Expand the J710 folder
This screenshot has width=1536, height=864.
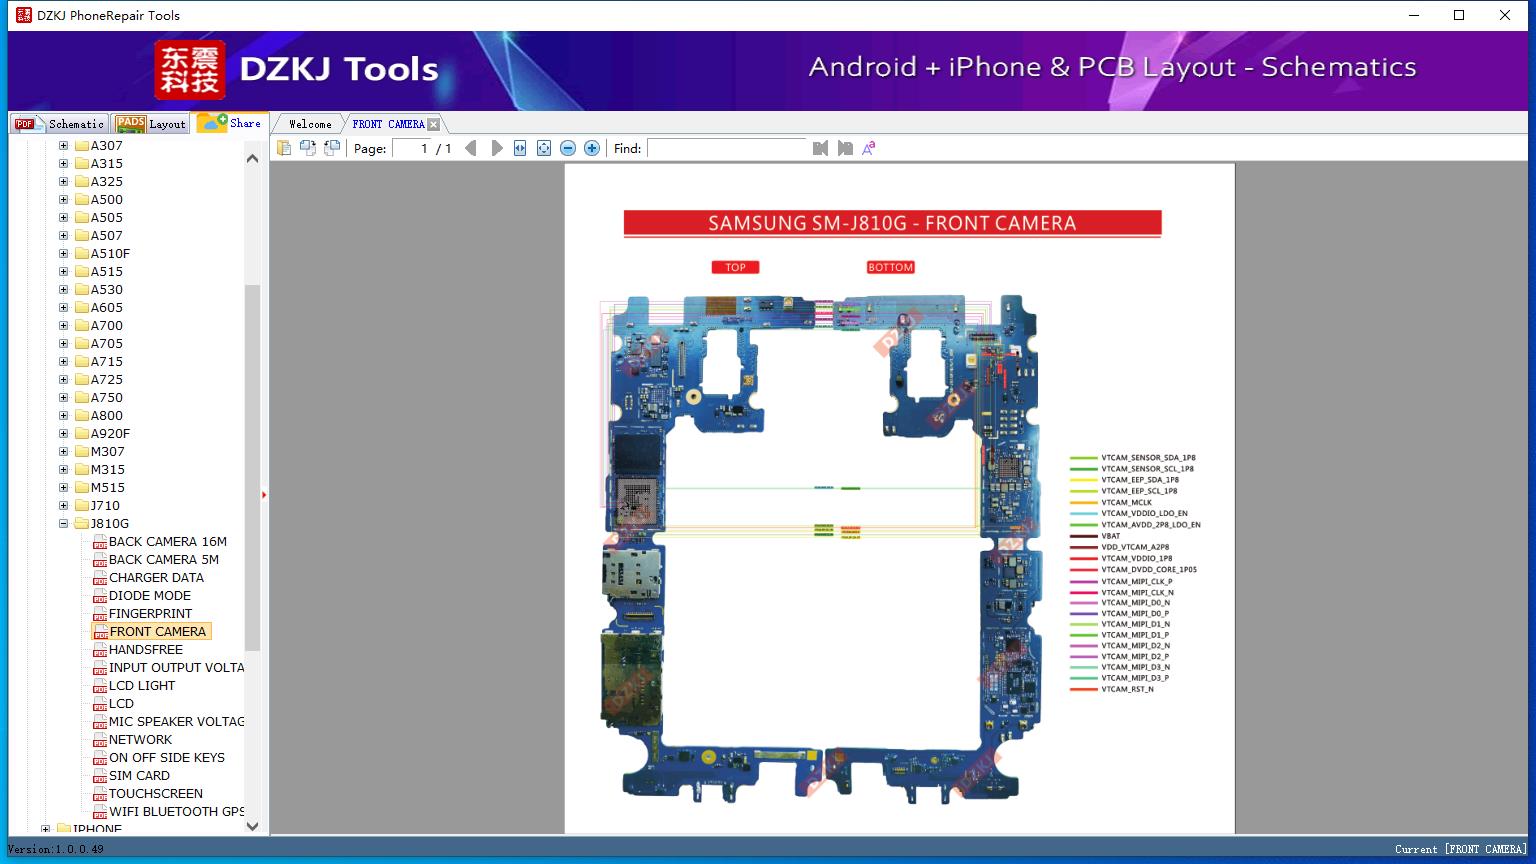click(63, 506)
